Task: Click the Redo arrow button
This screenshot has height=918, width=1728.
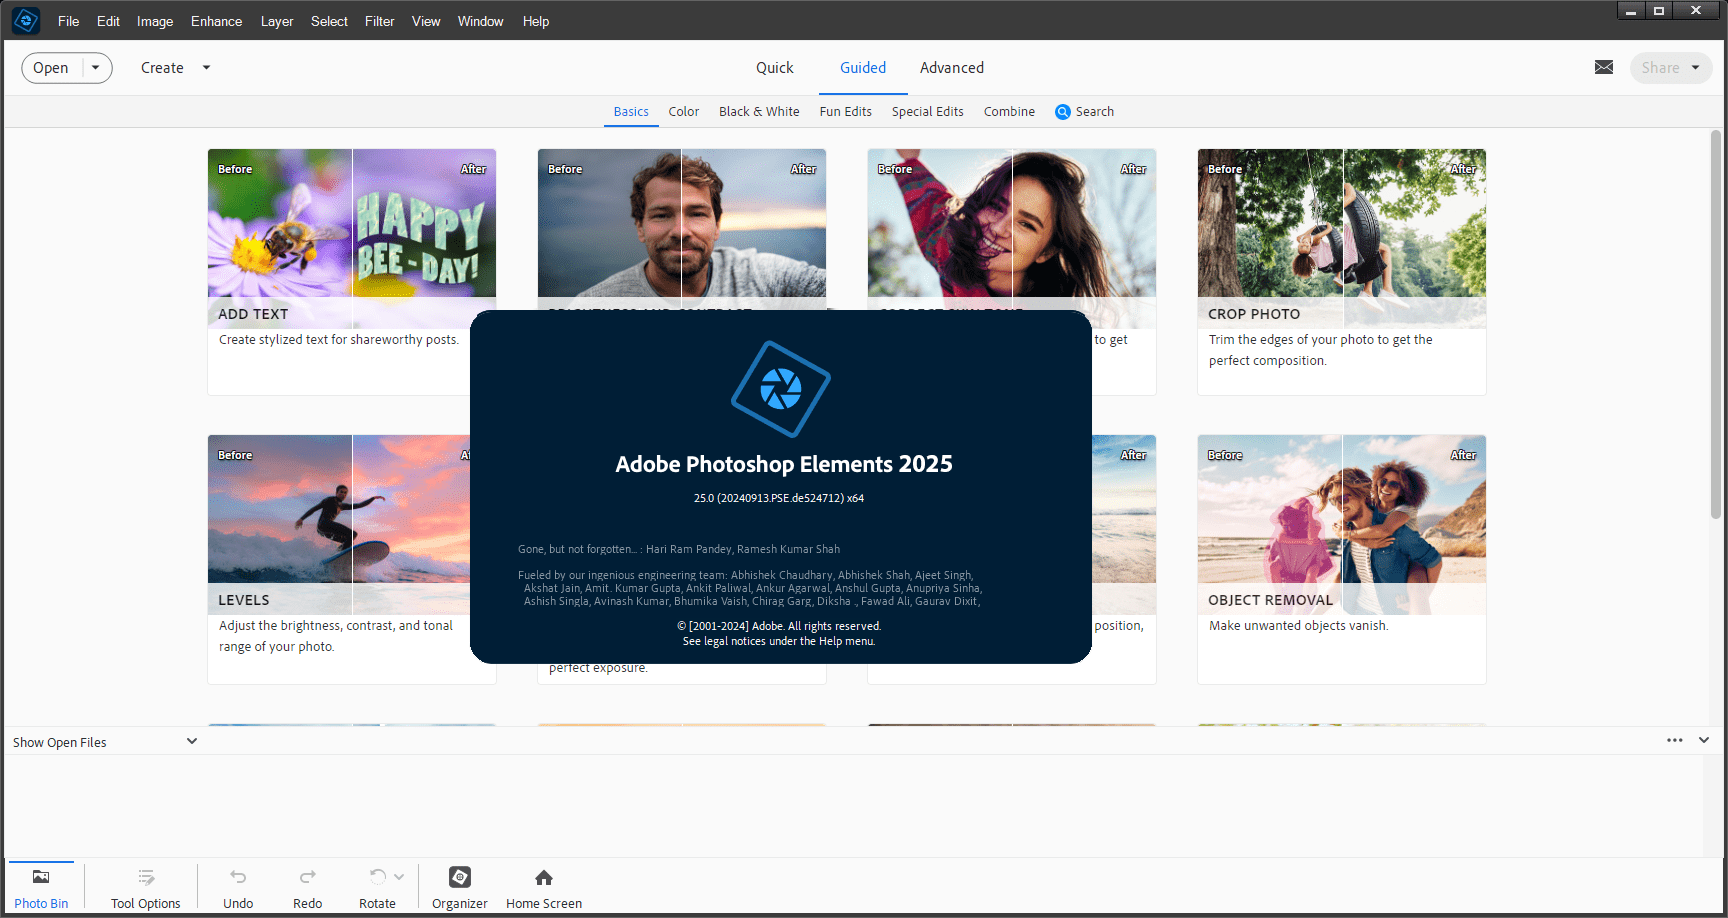Action: (307, 887)
